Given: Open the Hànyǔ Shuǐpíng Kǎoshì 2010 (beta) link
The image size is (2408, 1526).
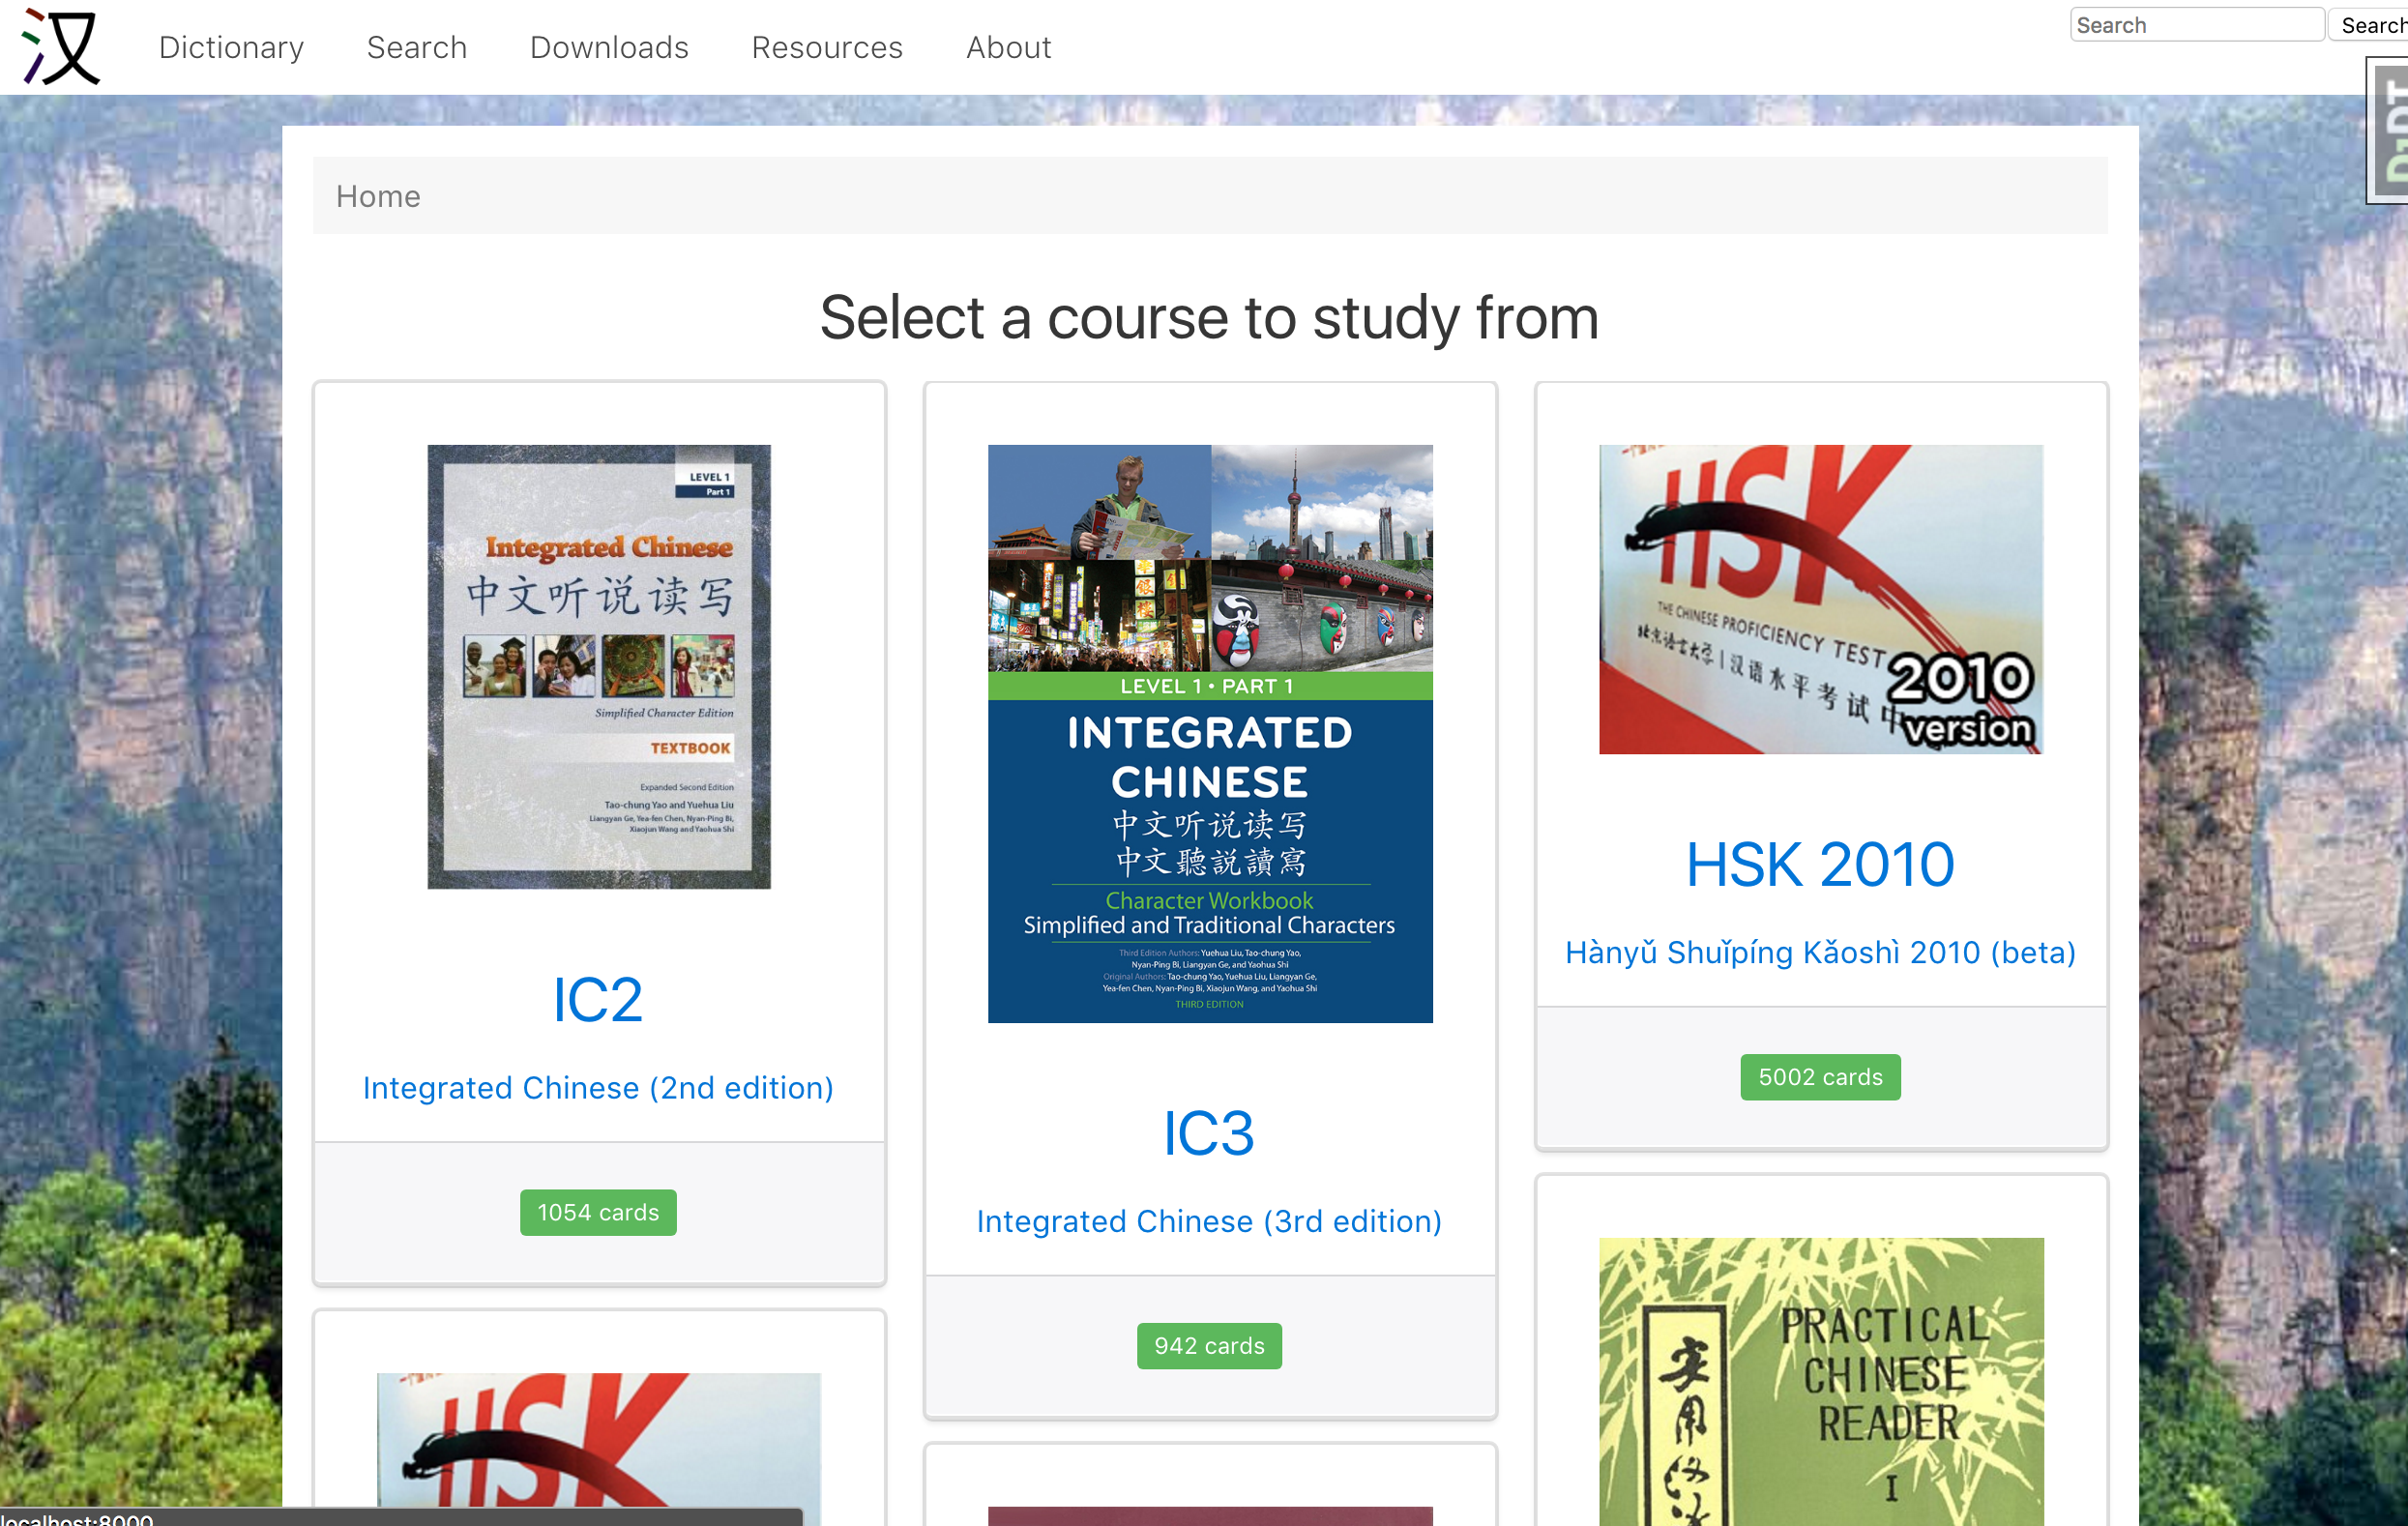Looking at the screenshot, I should click(x=1819, y=953).
